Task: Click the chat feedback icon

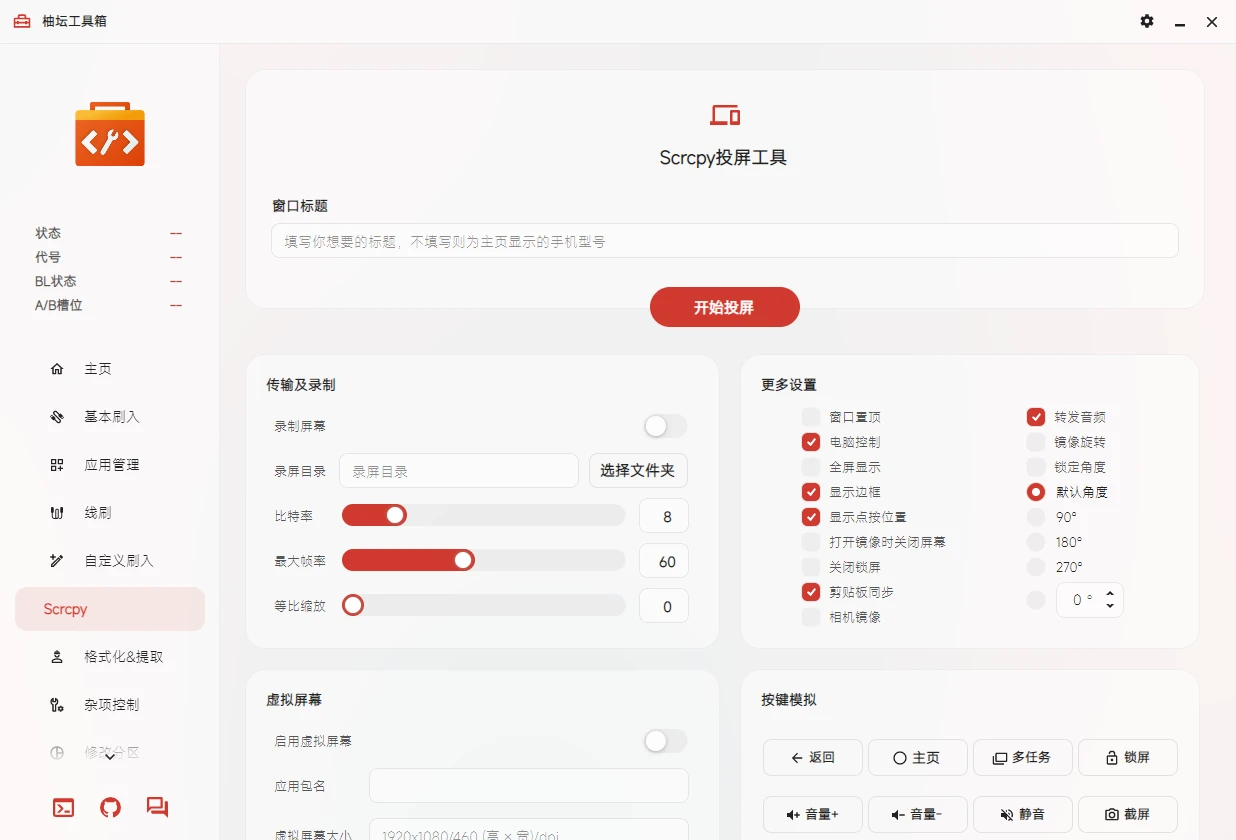Action: [x=157, y=808]
